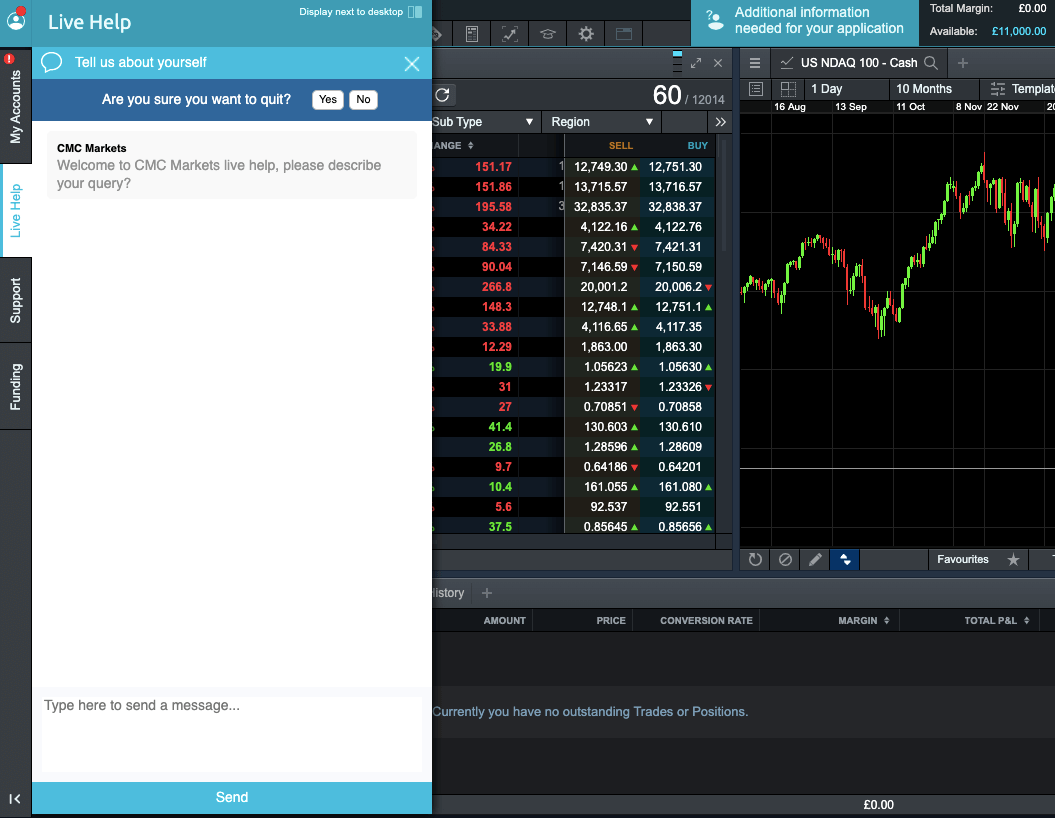Open the chart trend icon in top toolbar

[x=510, y=34]
